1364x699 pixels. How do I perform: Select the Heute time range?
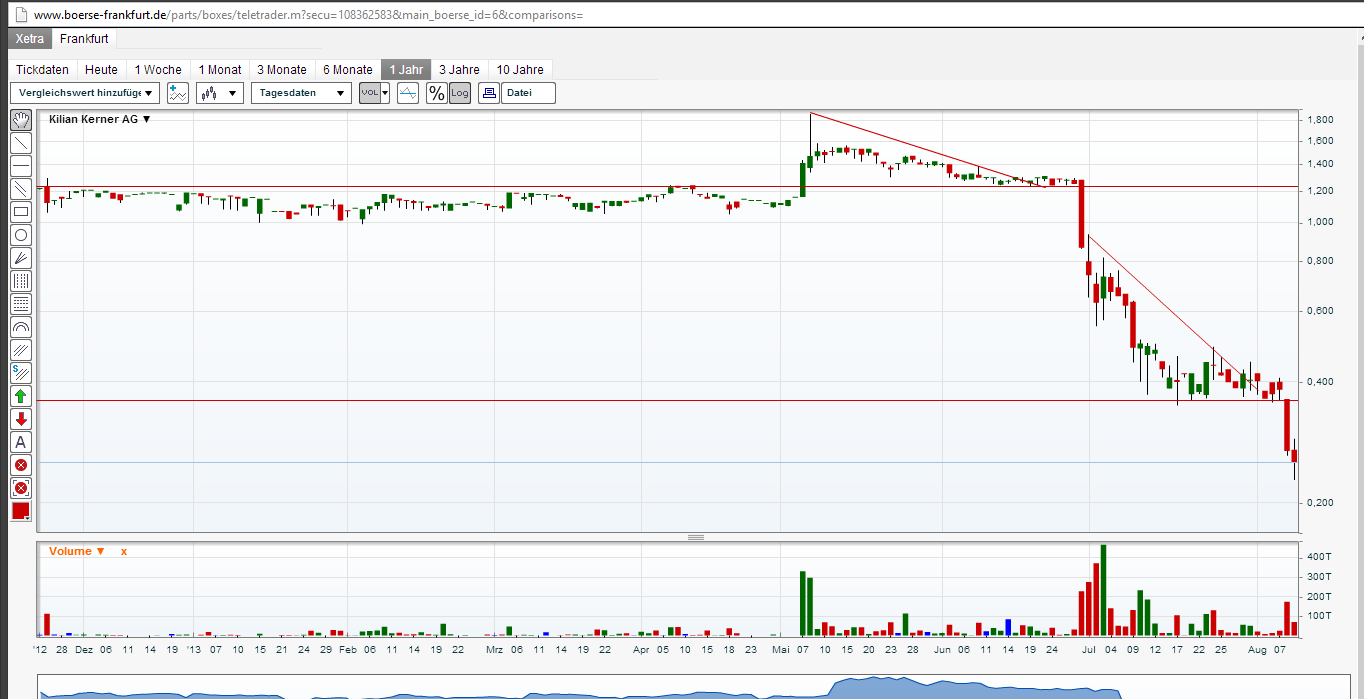[x=101, y=69]
